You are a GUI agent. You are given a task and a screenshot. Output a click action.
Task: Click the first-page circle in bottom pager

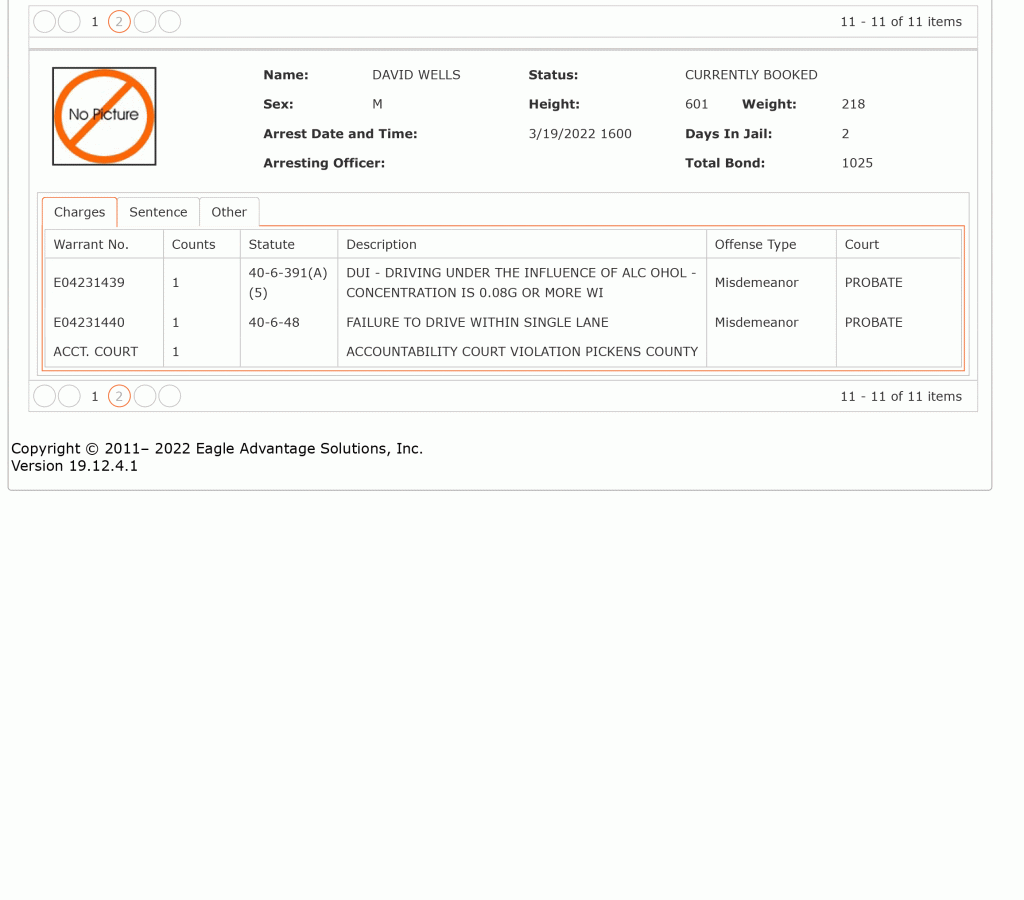click(44, 396)
